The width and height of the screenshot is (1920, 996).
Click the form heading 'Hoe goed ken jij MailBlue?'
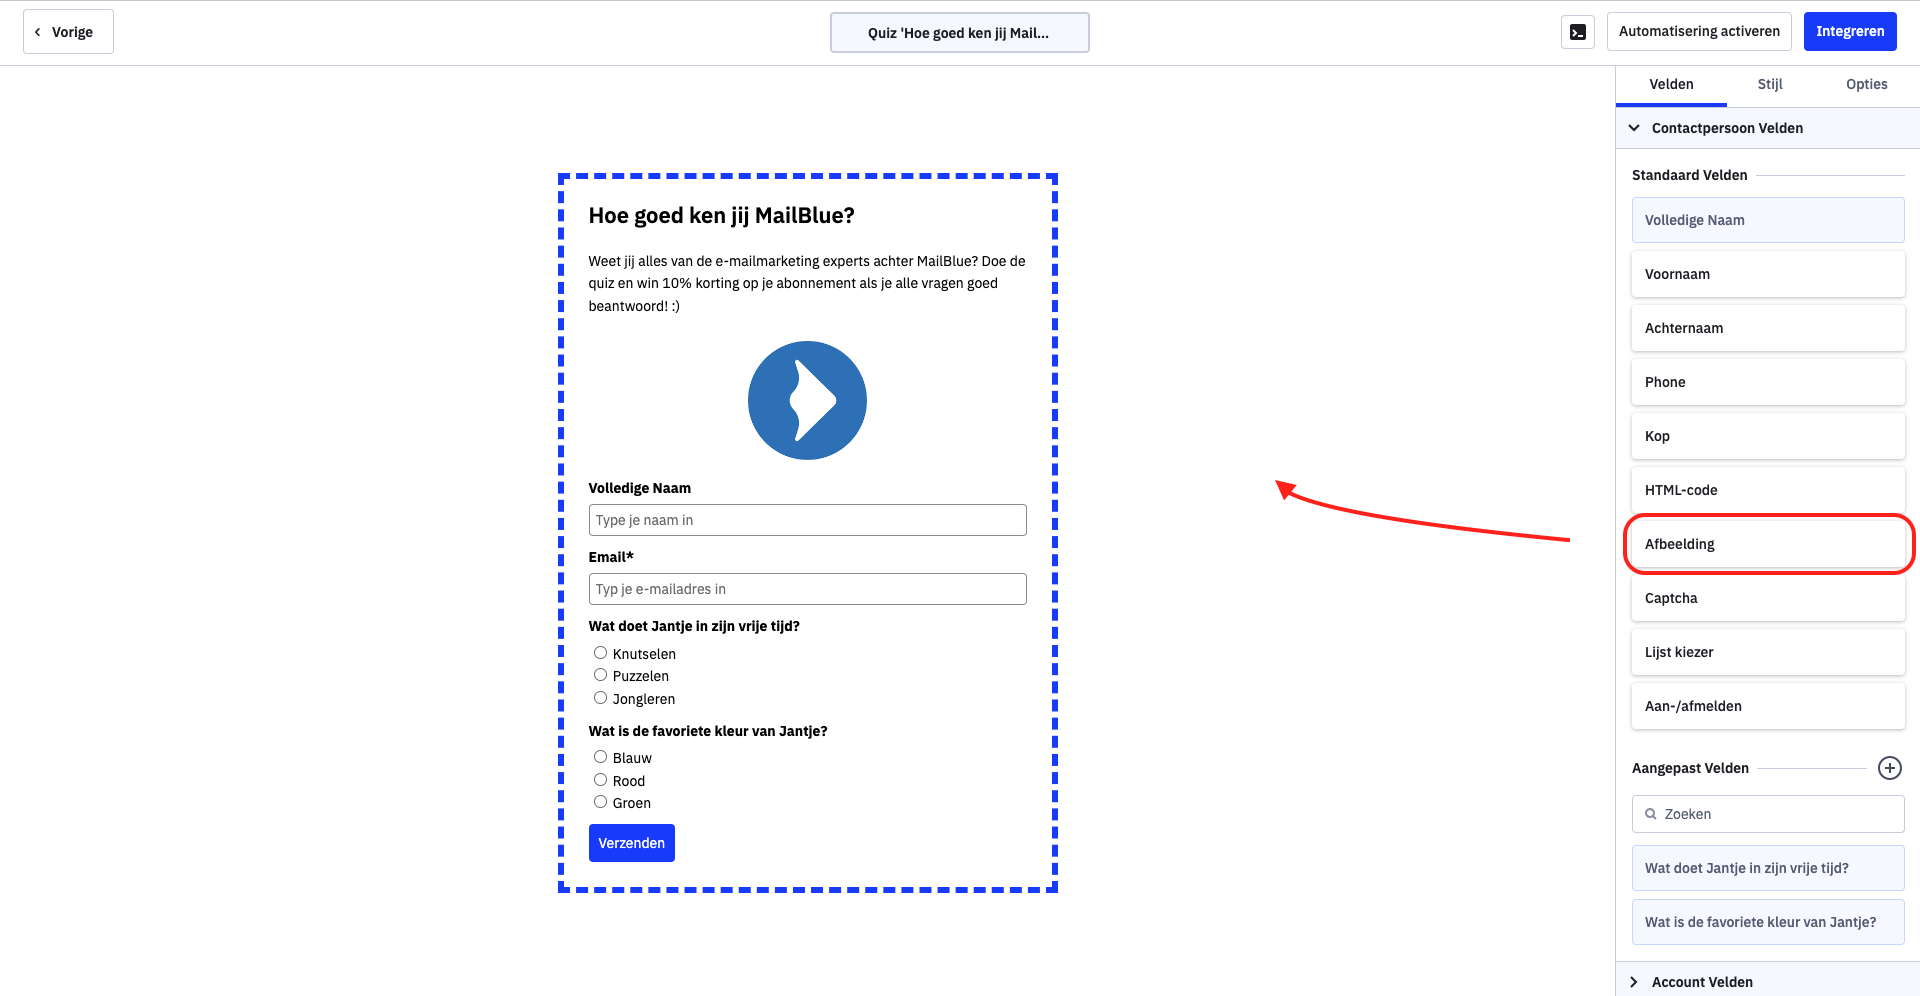tap(721, 216)
